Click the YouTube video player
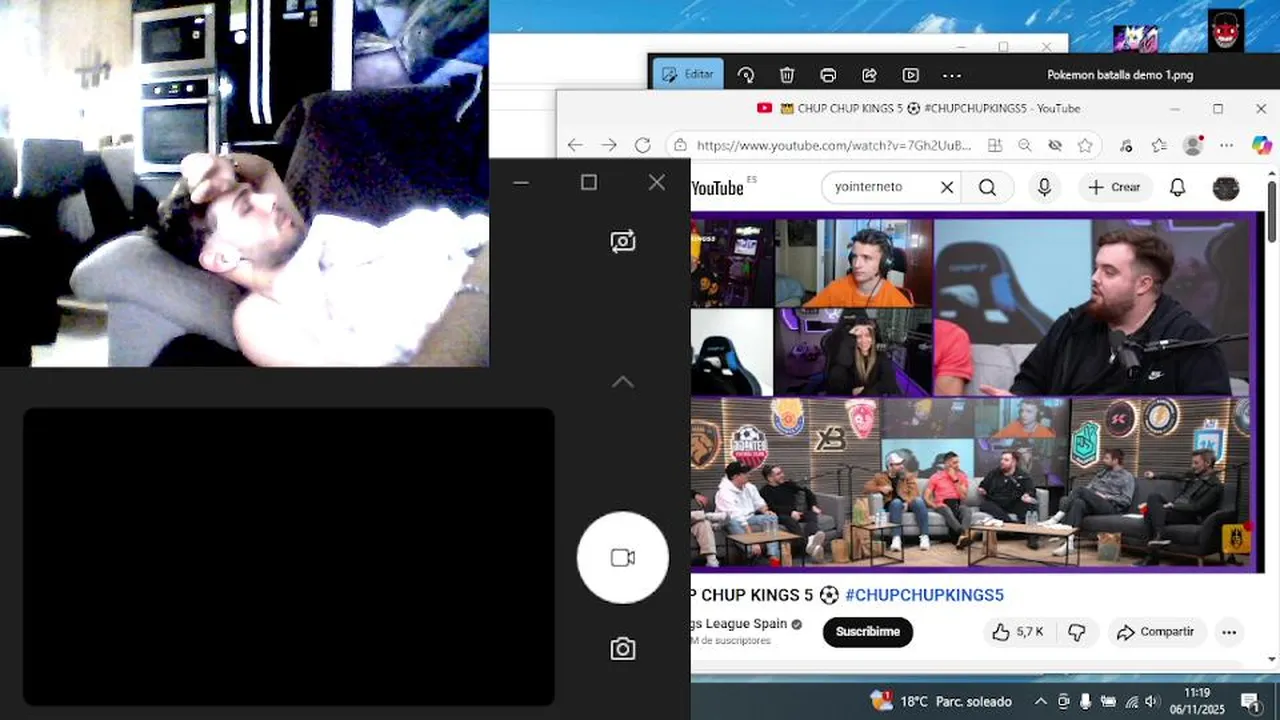 (975, 391)
